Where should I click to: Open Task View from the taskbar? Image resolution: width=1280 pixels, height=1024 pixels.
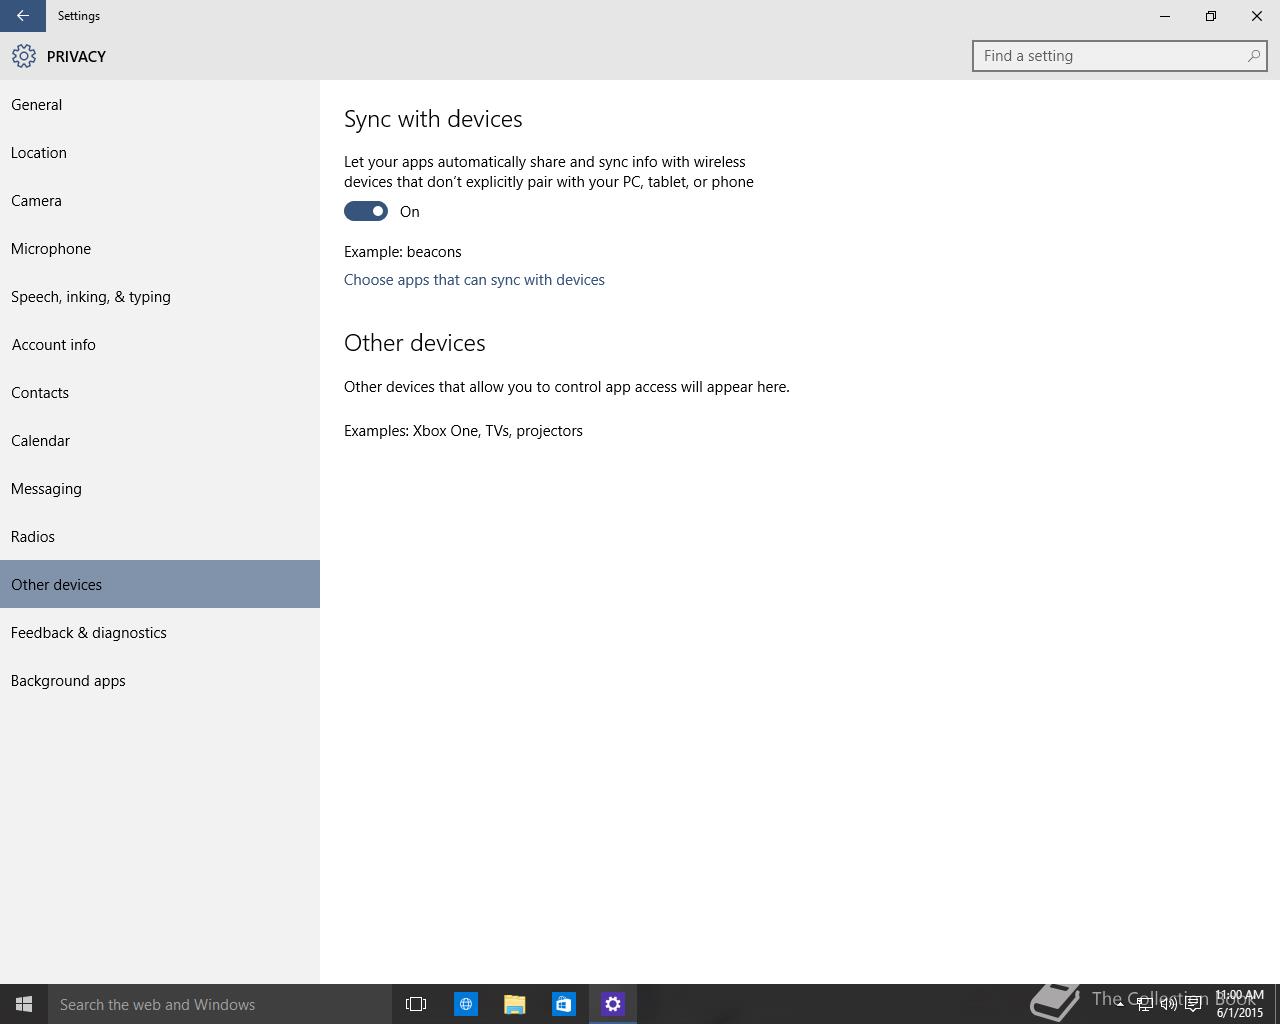tap(416, 1004)
